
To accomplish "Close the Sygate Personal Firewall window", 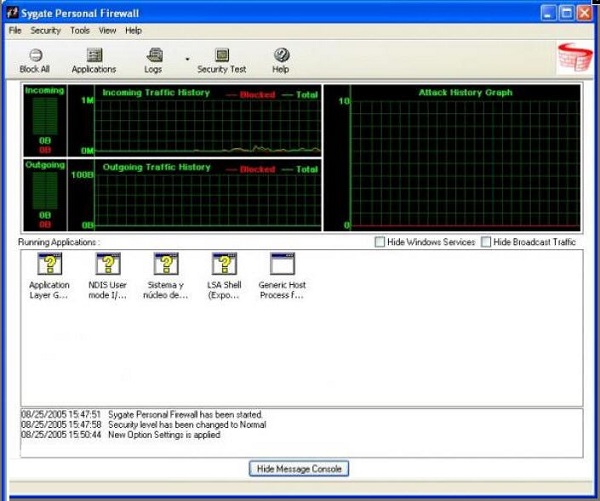I will 585,13.
